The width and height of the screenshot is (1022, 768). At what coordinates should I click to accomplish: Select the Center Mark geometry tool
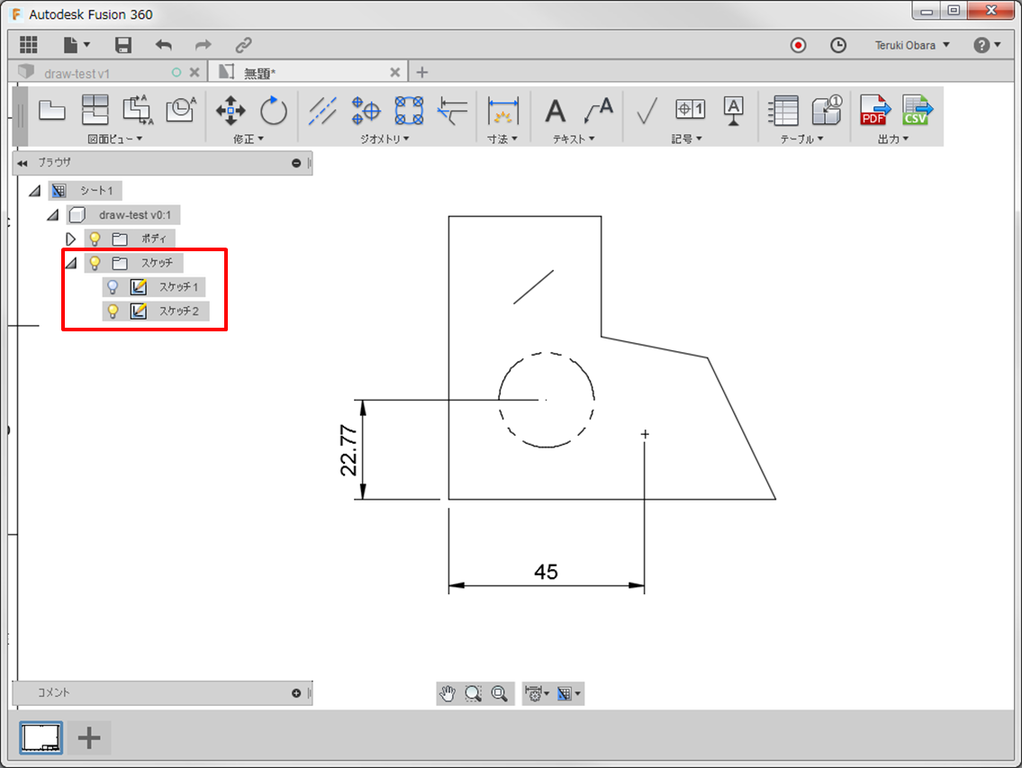pyautogui.click(x=366, y=110)
